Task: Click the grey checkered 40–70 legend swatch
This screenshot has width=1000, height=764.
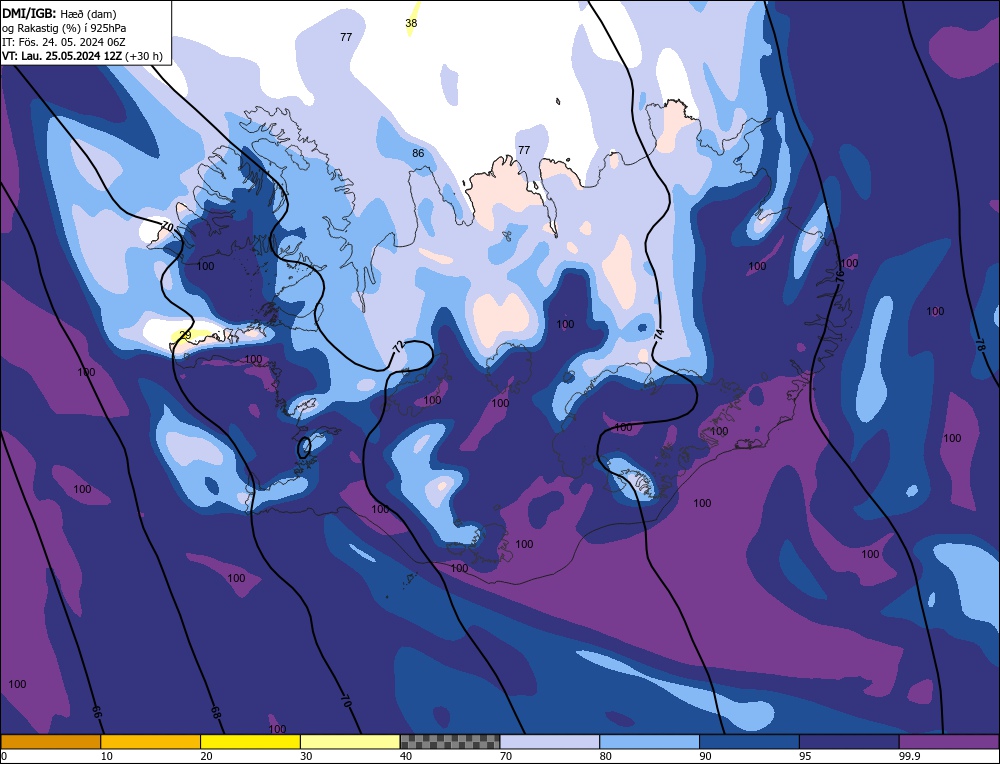Action: coord(450,742)
